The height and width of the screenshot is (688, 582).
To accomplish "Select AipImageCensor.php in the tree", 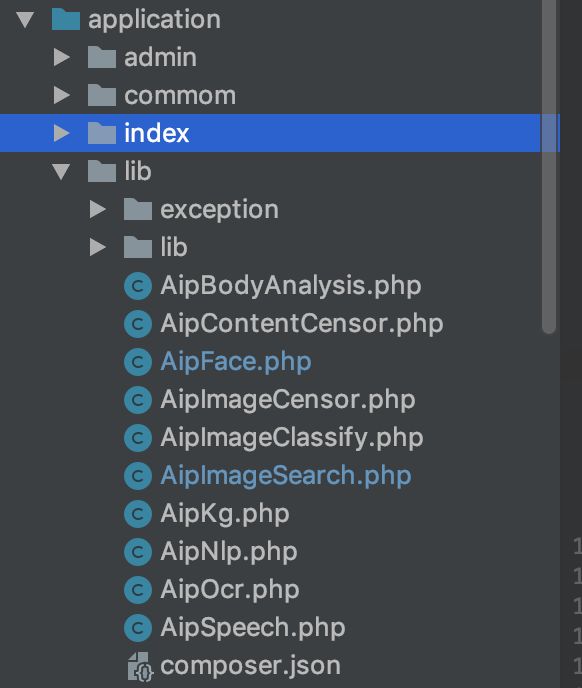I will [x=287, y=400].
